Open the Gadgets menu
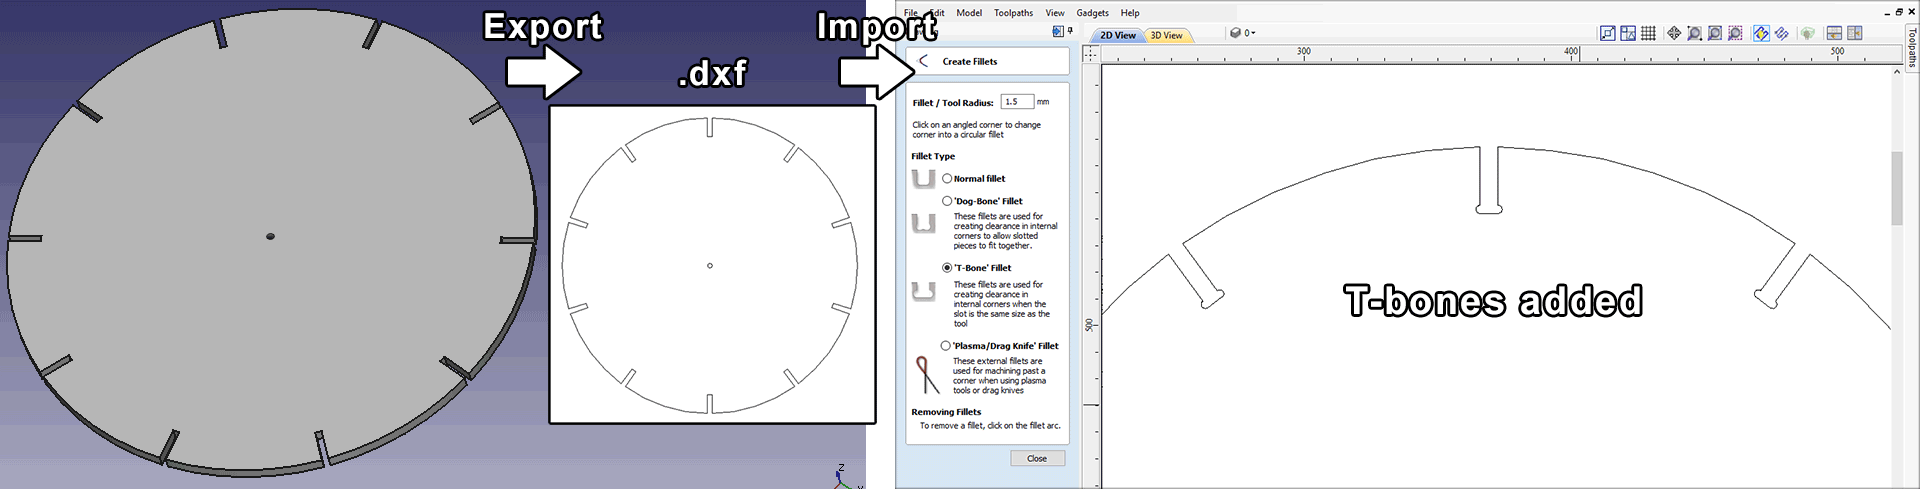Image resolution: width=1920 pixels, height=489 pixels. pos(1092,13)
